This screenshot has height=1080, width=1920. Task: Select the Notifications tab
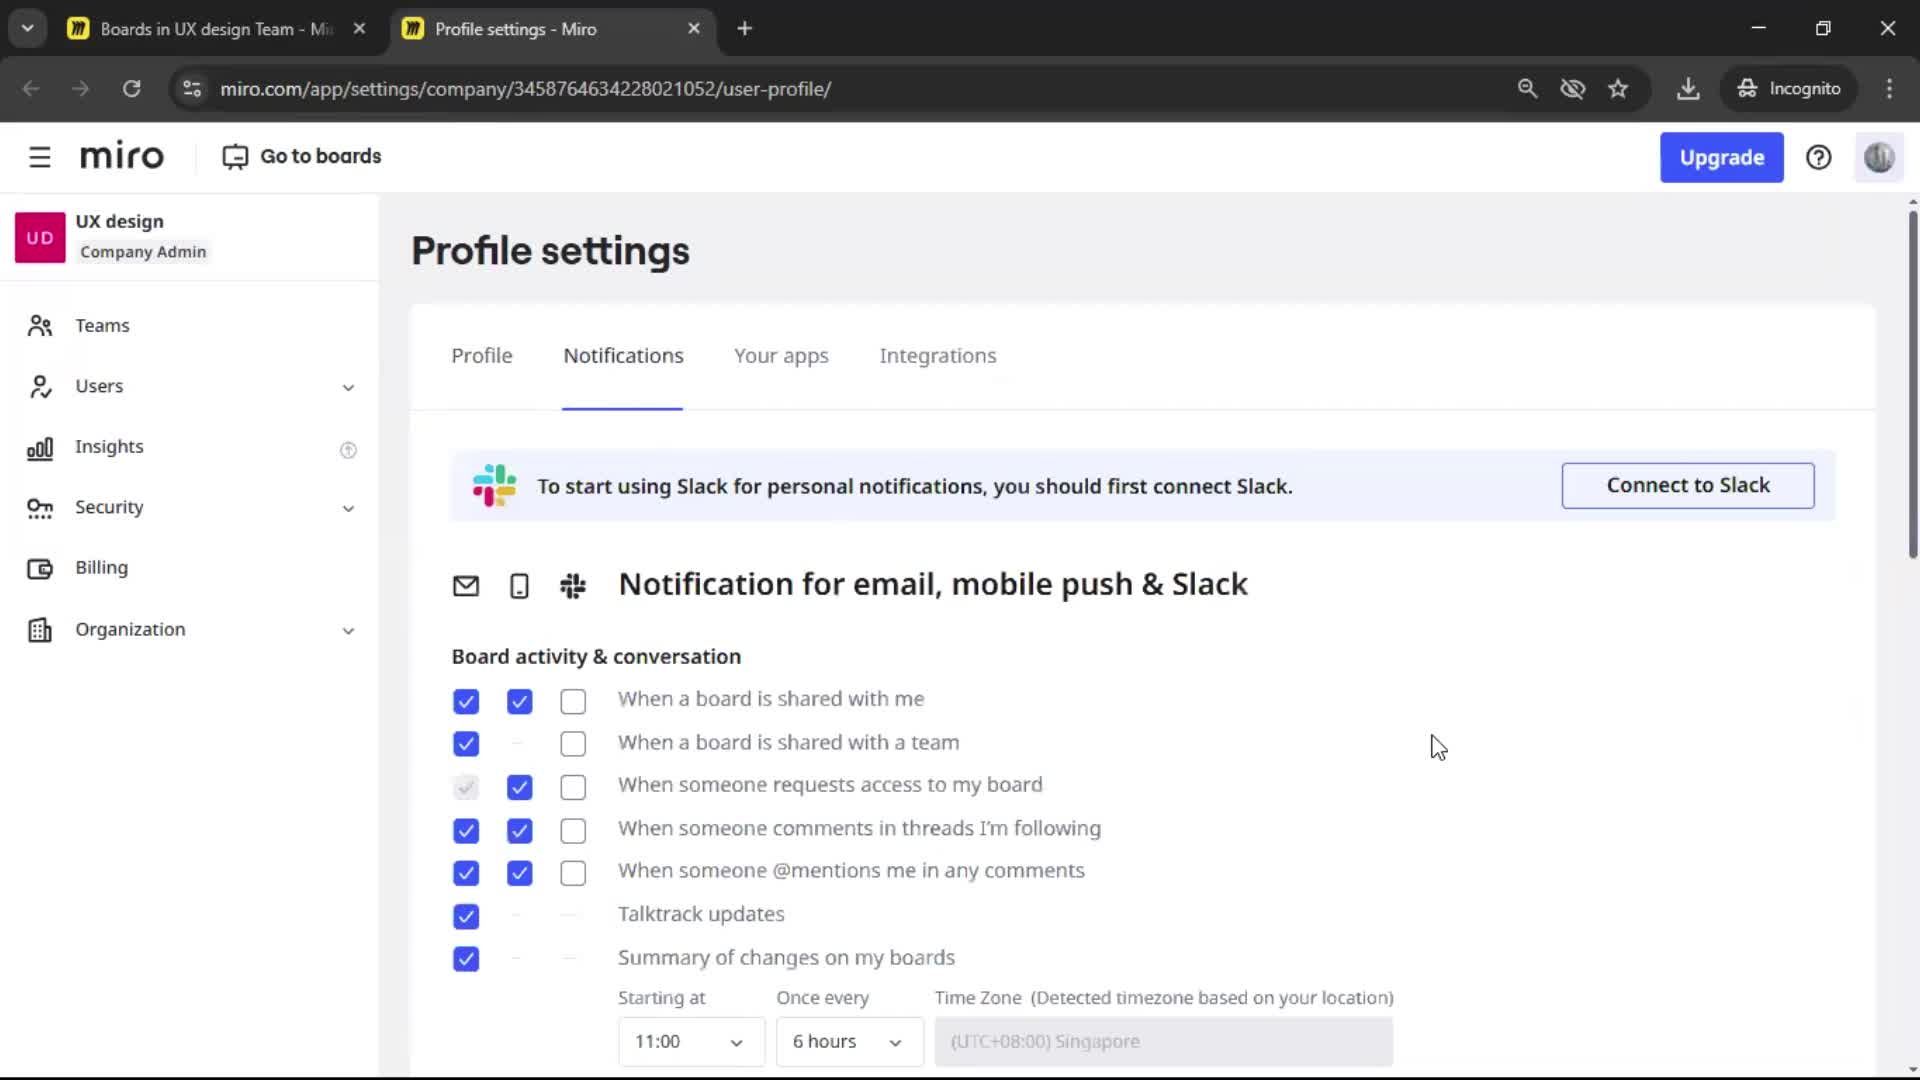click(623, 356)
